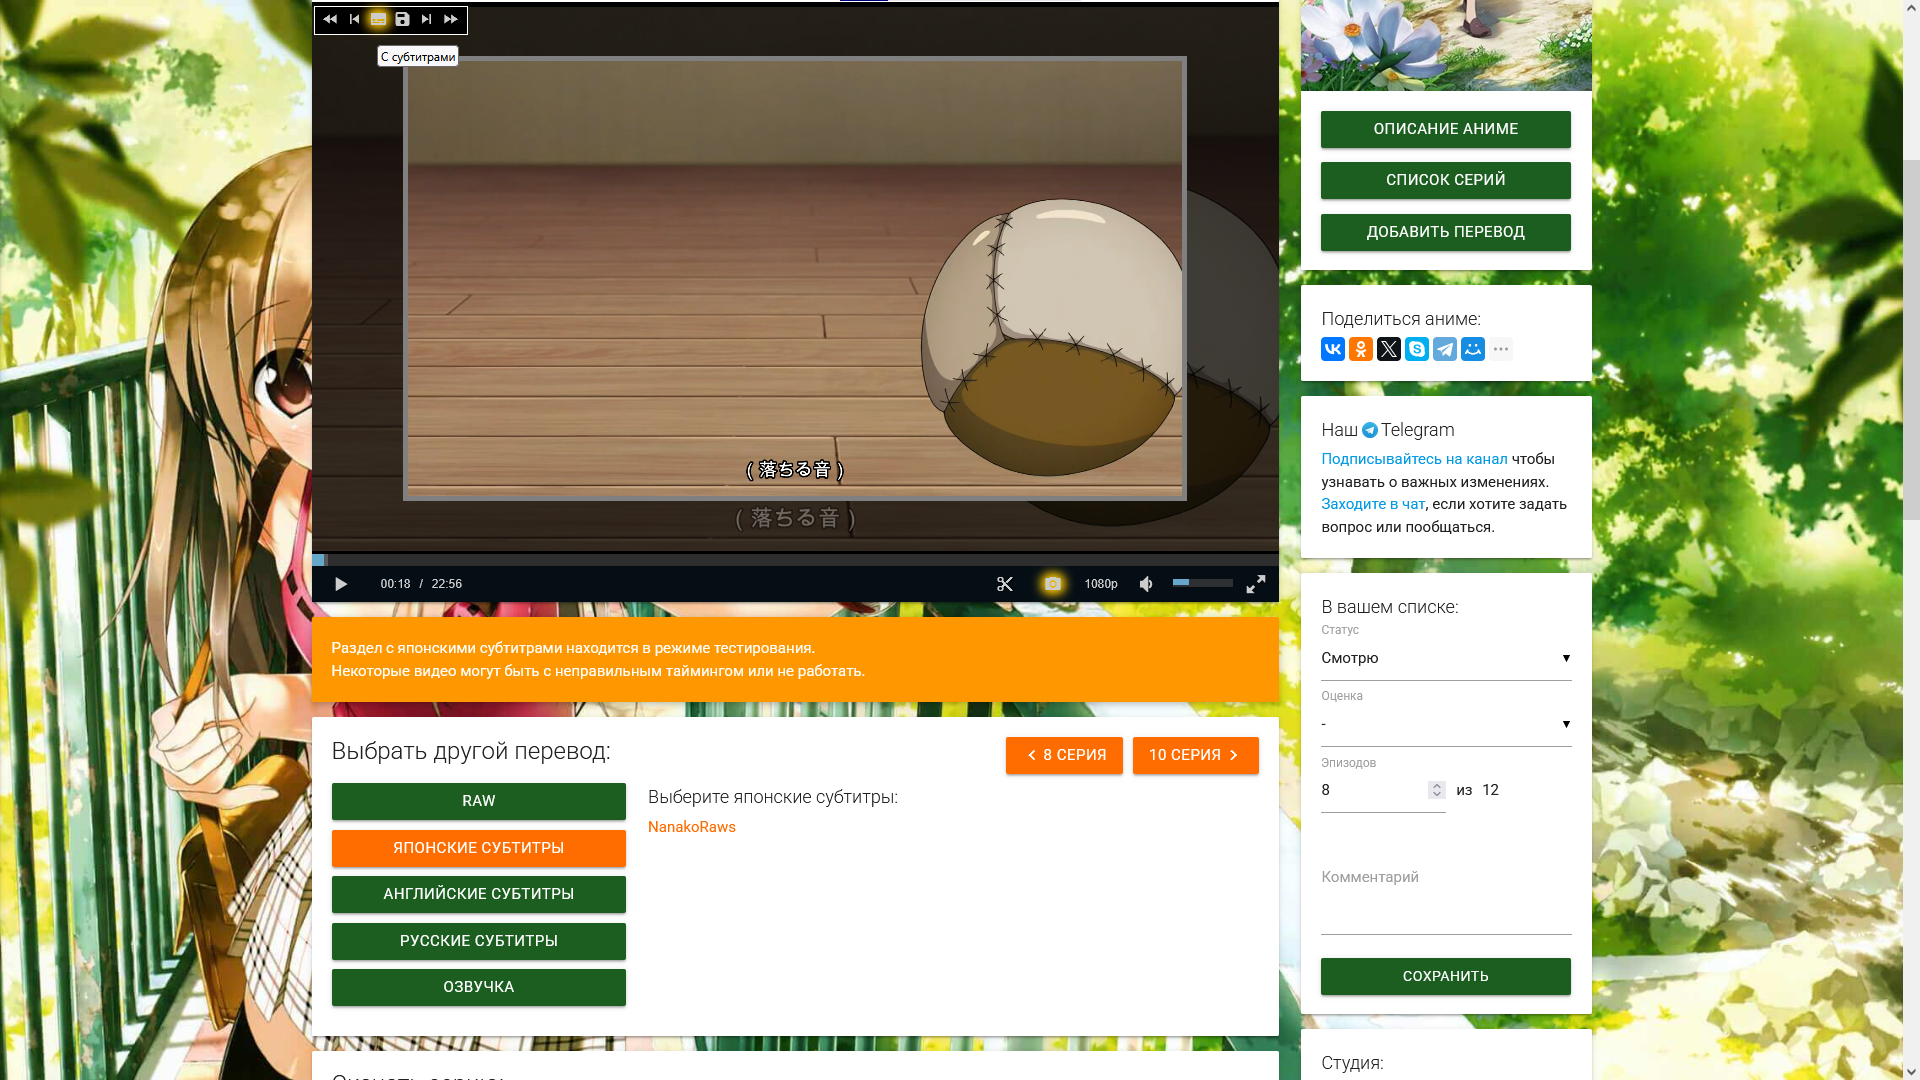Show more share options (three dots)

tap(1501, 349)
